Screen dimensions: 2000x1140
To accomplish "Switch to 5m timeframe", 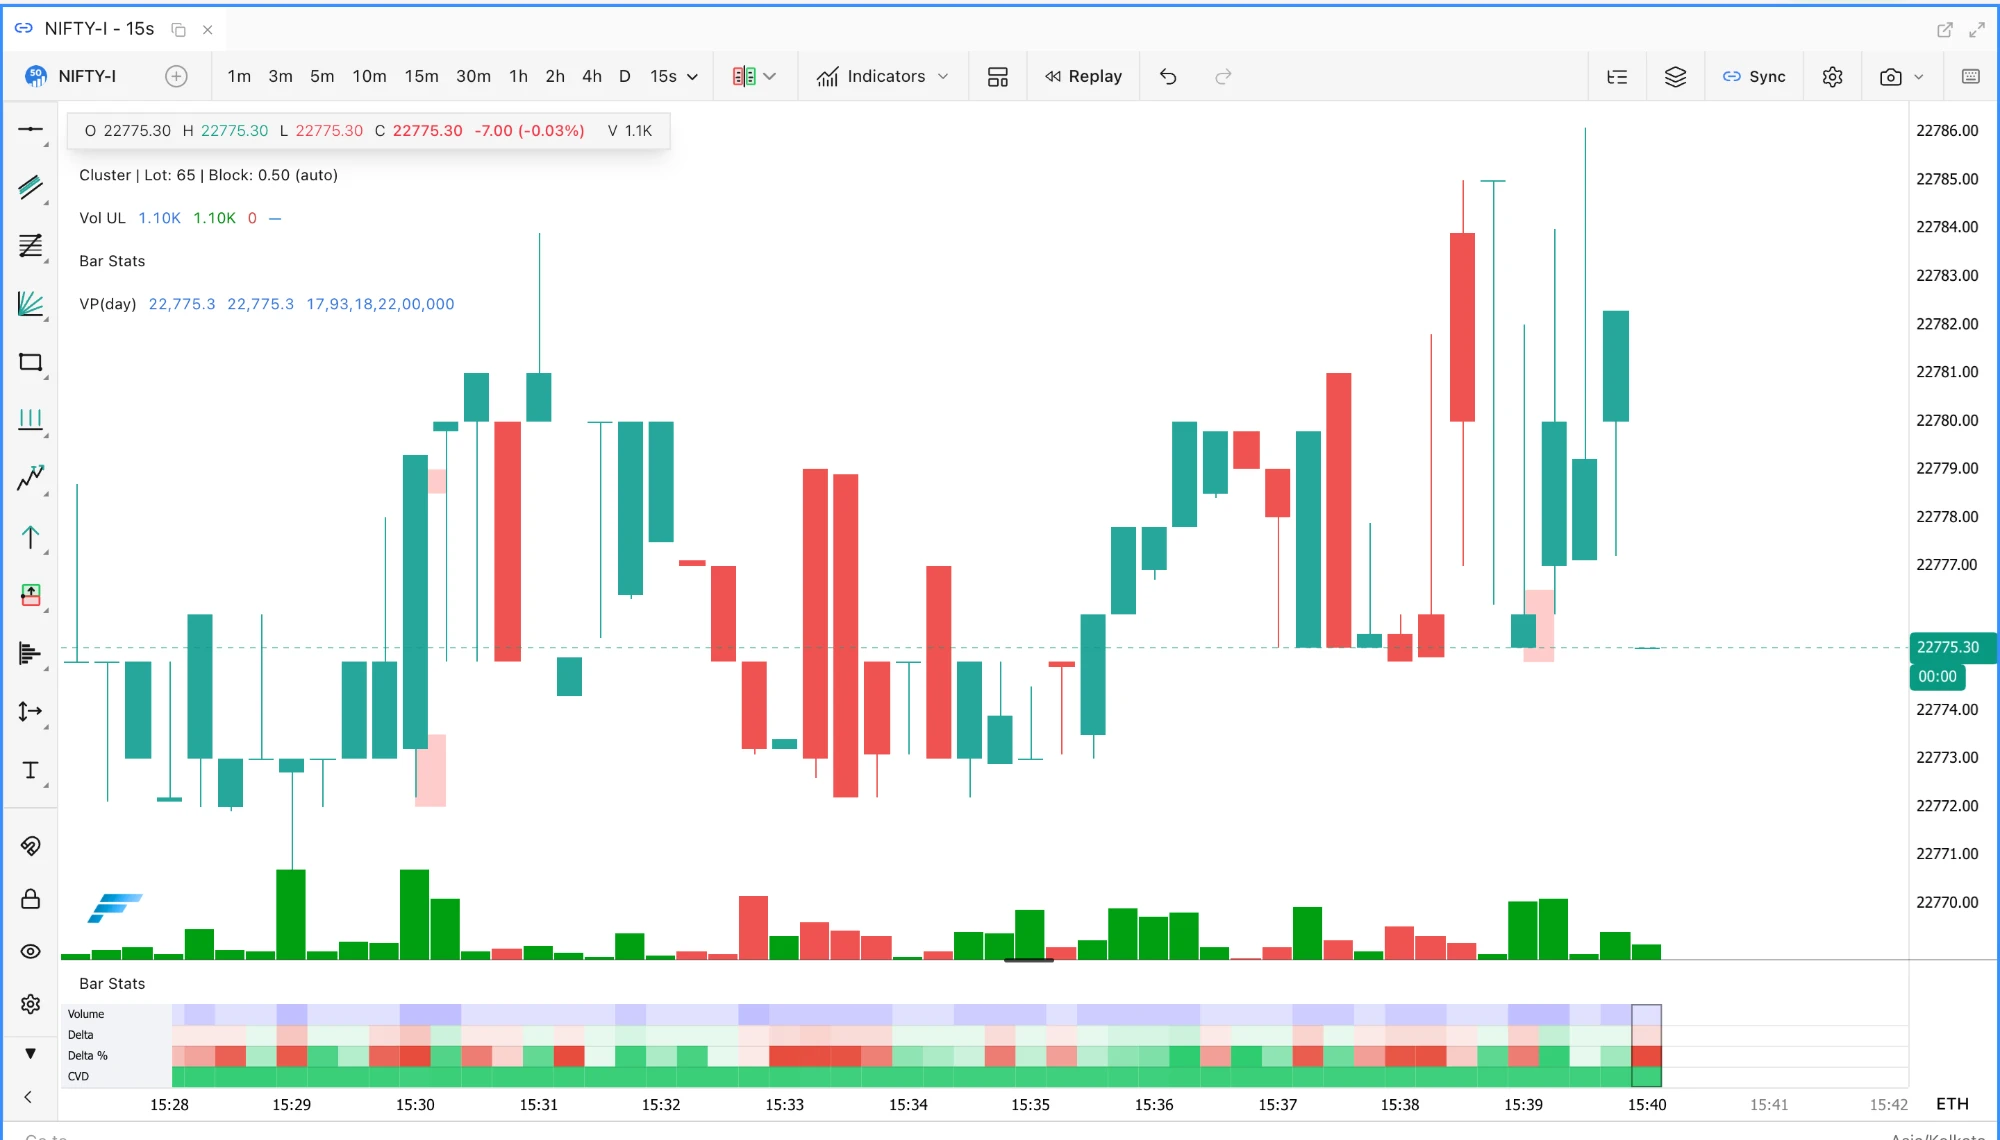I will coord(322,76).
